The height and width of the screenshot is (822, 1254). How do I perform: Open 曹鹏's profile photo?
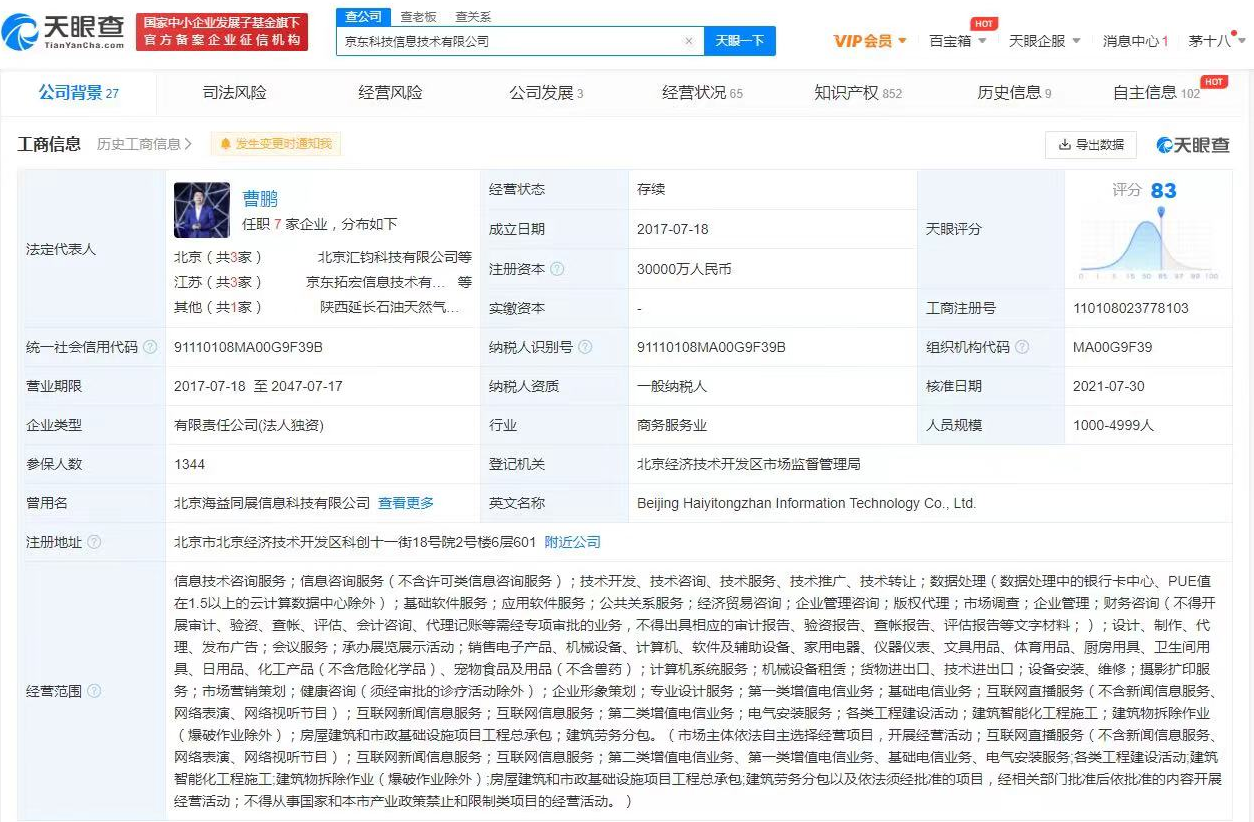click(x=202, y=209)
